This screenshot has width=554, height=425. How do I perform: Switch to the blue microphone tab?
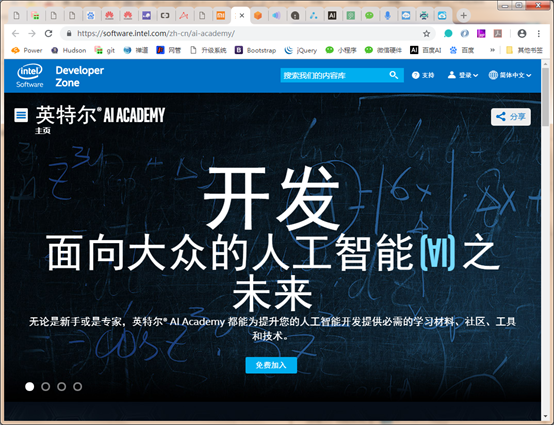tap(388, 16)
